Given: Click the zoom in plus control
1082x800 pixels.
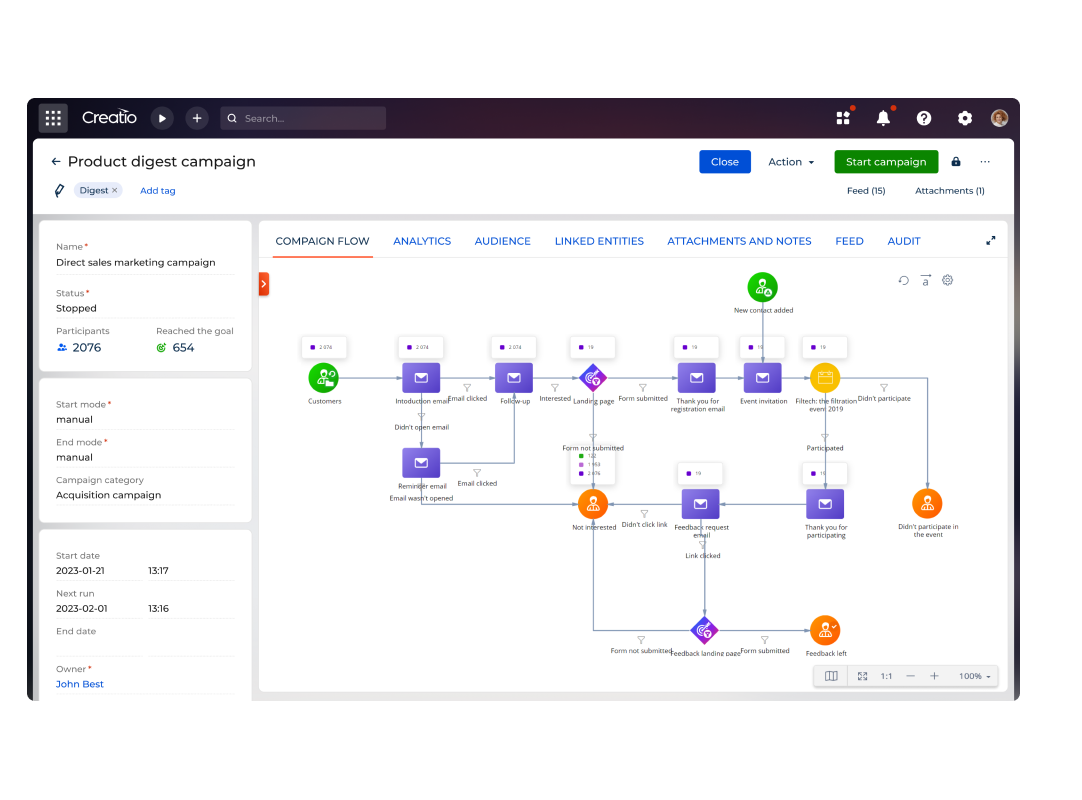Looking at the screenshot, I should point(934,676).
